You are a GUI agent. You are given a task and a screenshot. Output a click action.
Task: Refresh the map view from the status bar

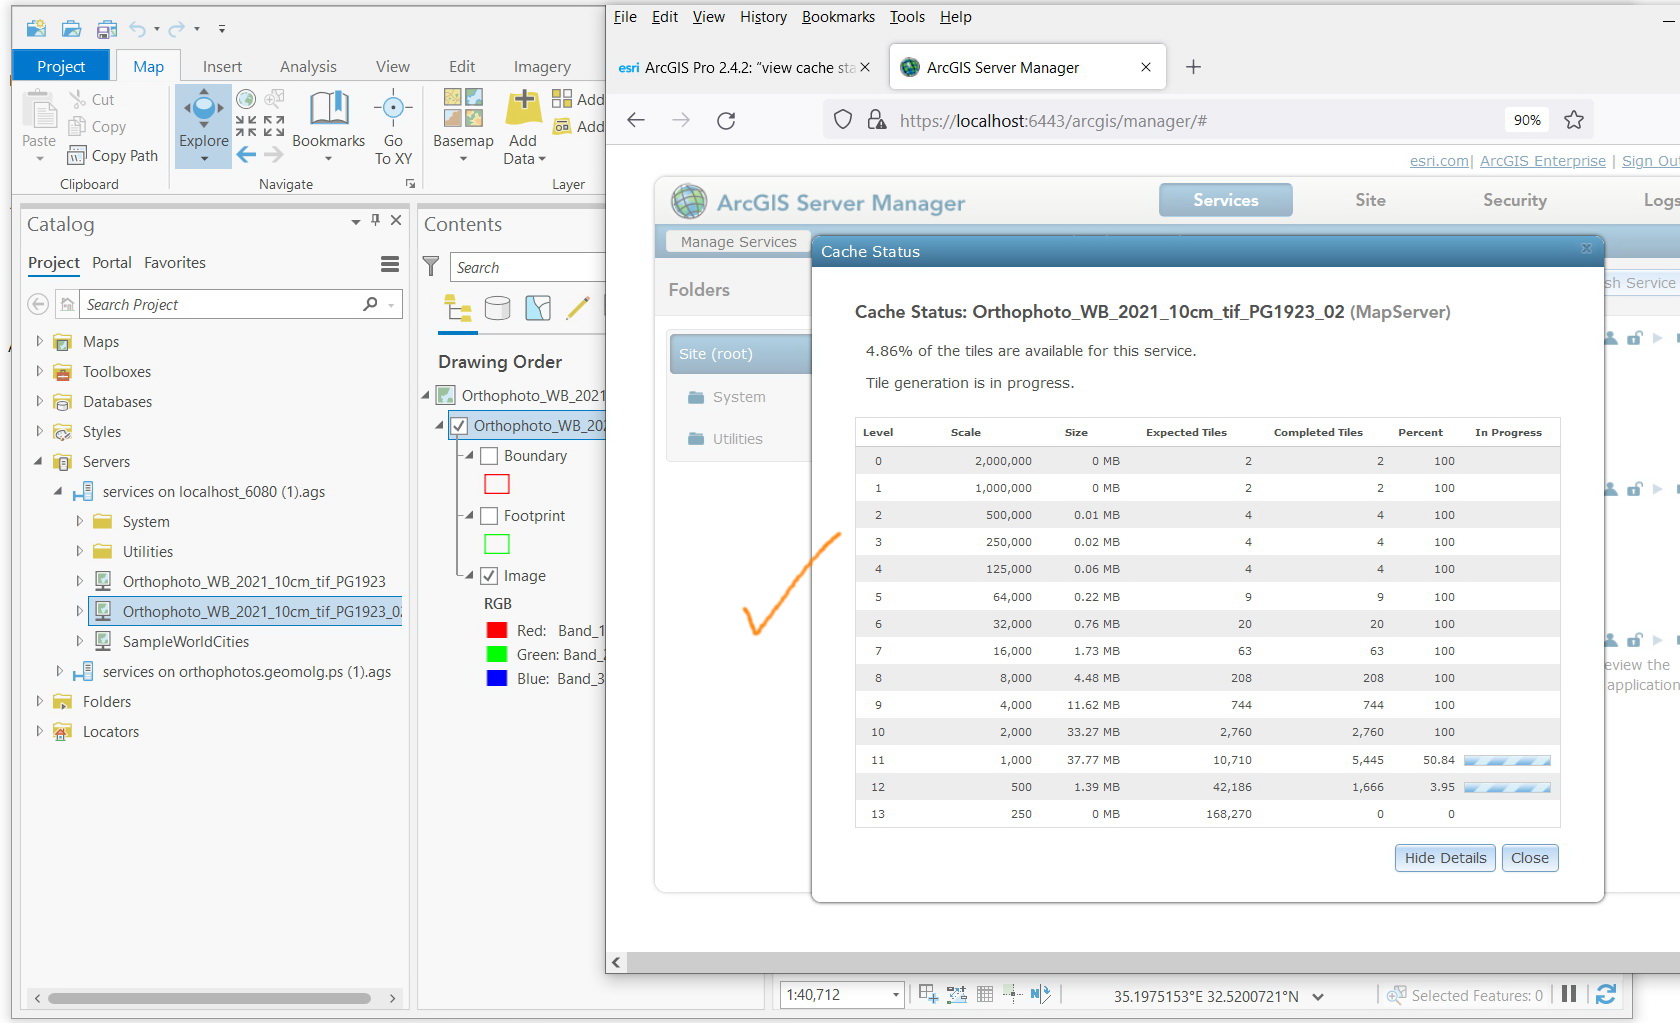click(x=1606, y=994)
